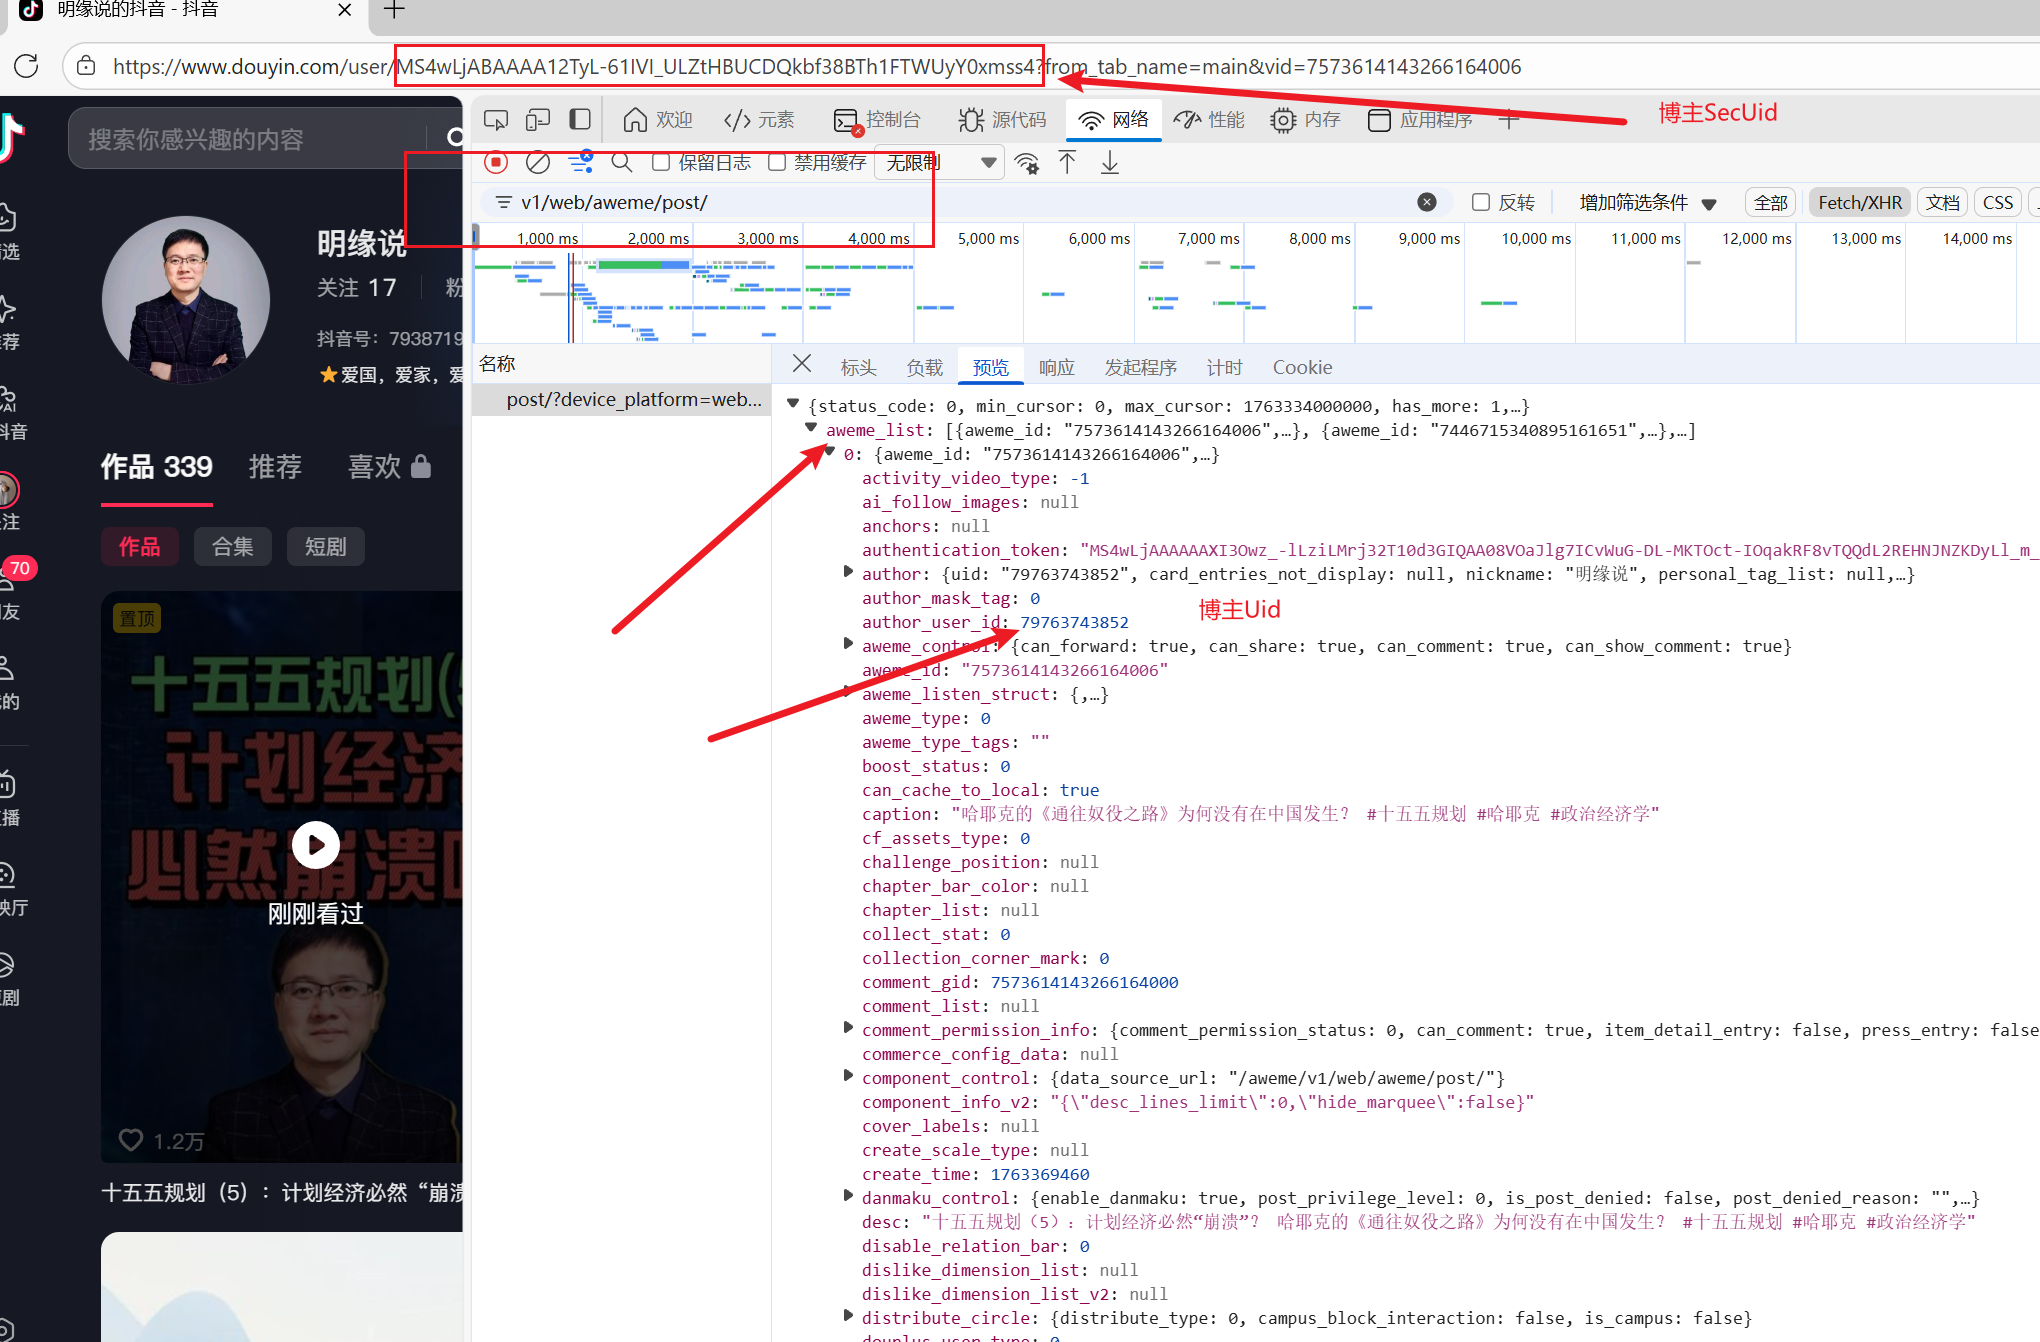Viewport: 2040px width, 1342px height.
Task: Switch to the 推荐 profile tab
Action: pos(275,466)
